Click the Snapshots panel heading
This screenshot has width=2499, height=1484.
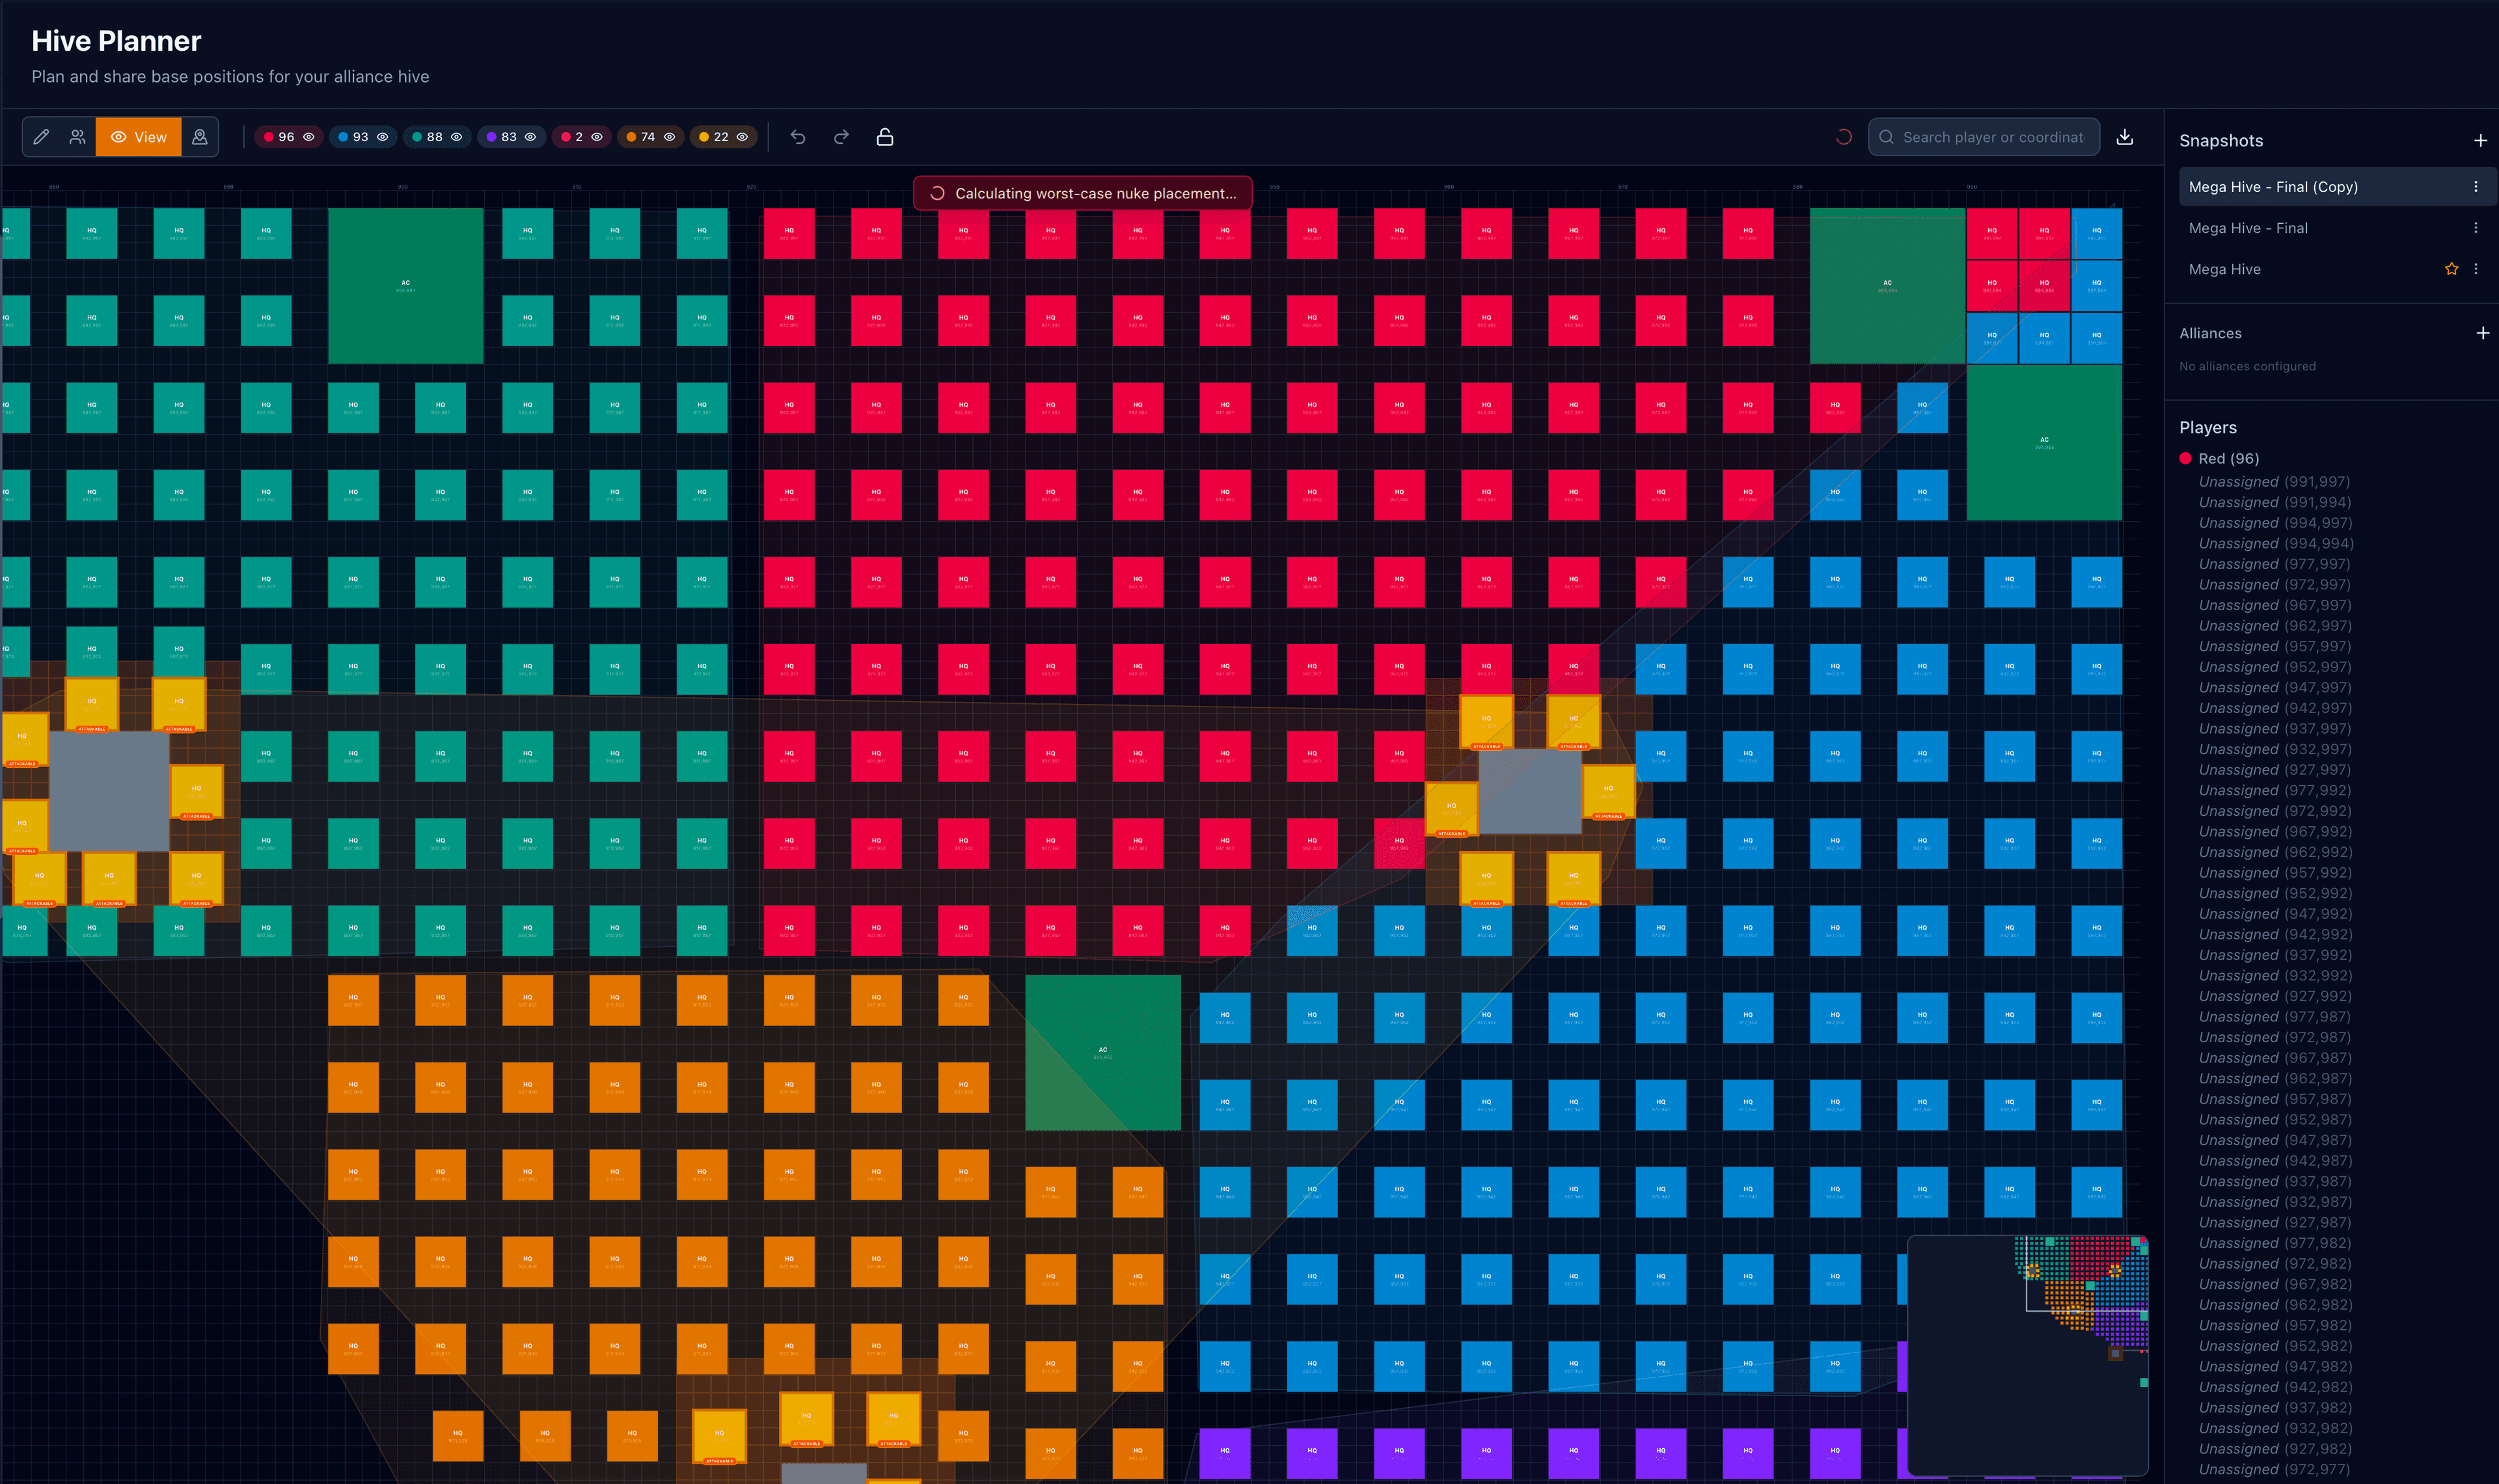(2221, 141)
